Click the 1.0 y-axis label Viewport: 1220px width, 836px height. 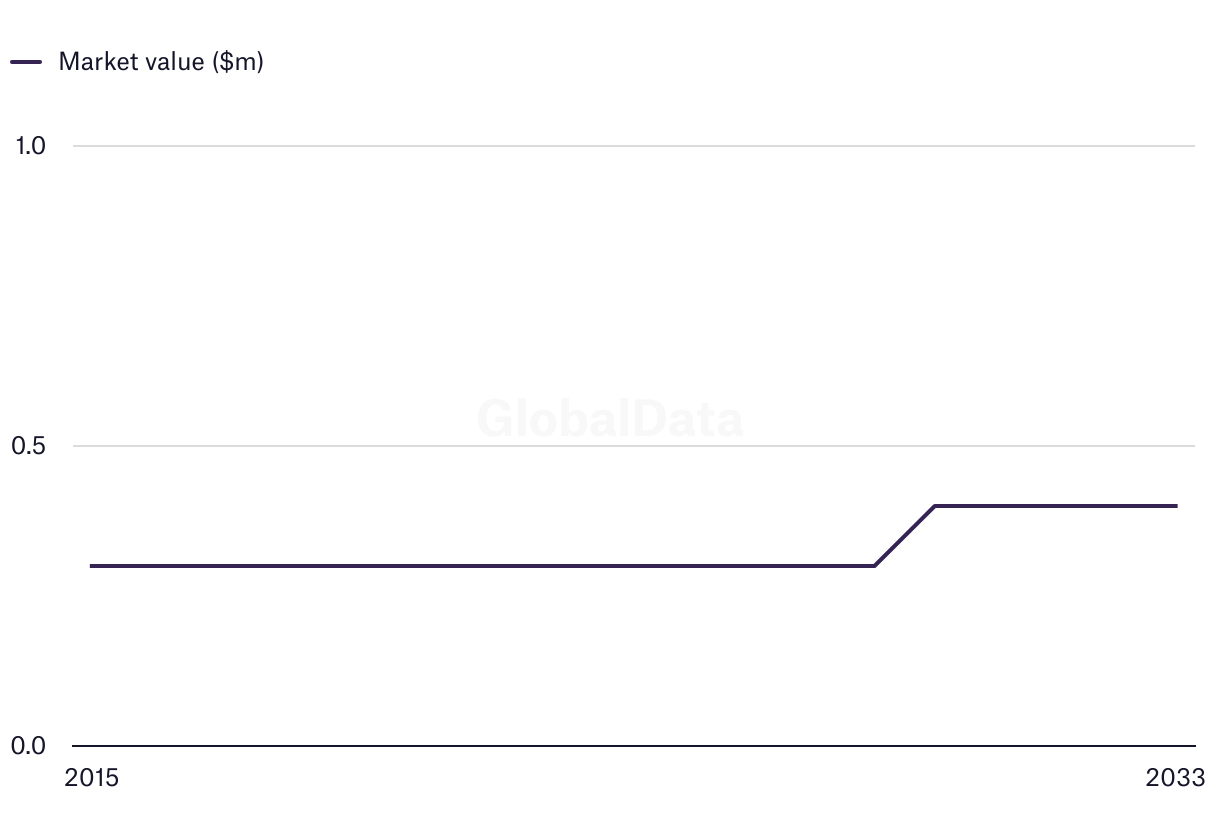[x=31, y=146]
